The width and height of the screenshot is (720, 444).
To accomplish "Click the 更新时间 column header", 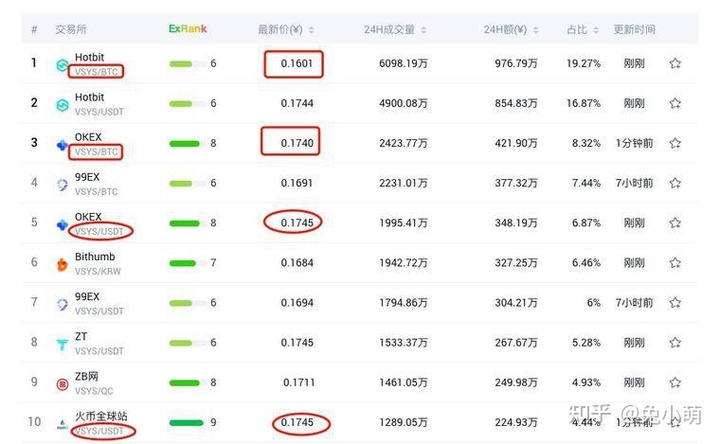I will (x=634, y=29).
